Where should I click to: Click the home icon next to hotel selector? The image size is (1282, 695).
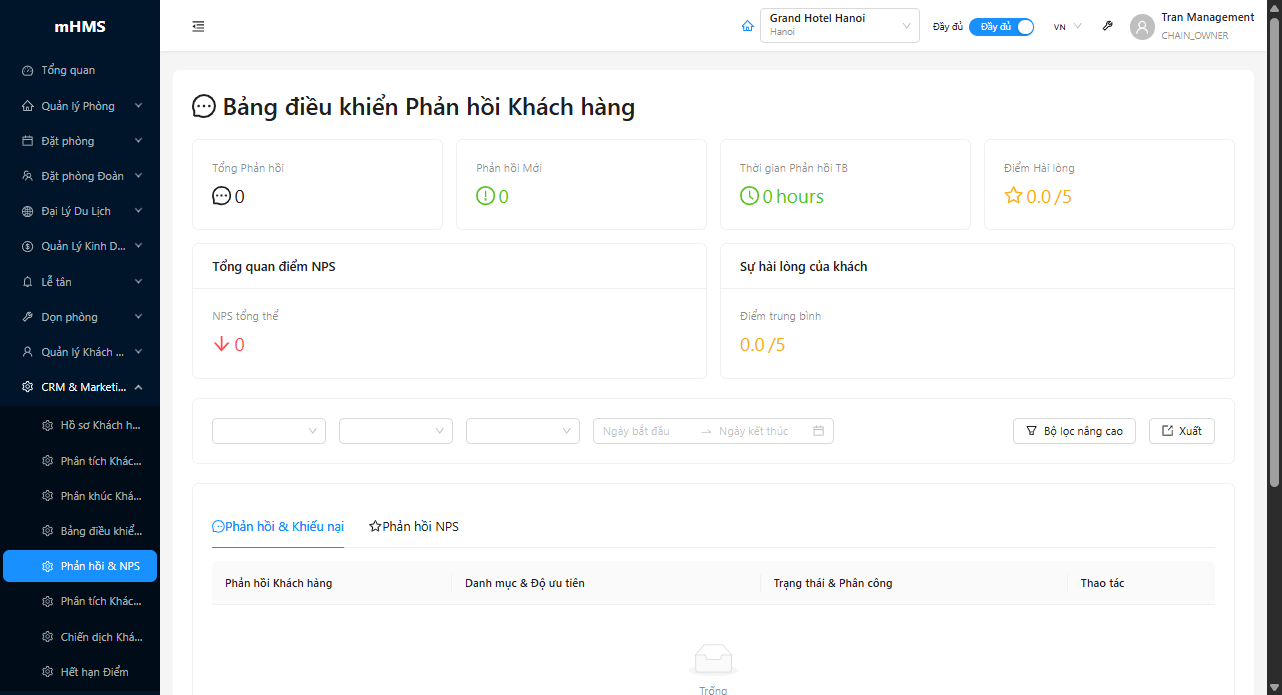click(x=747, y=26)
